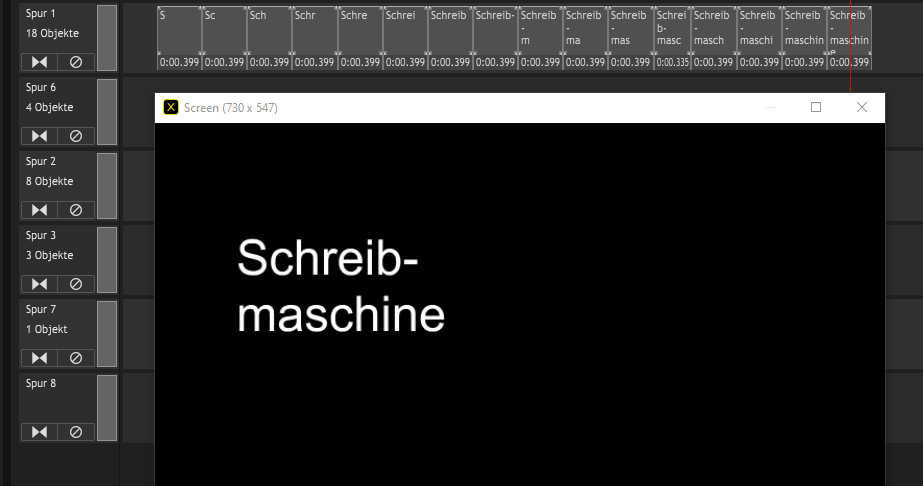Click the red playhead line in the timeline
923x486 pixels.
coord(850,80)
